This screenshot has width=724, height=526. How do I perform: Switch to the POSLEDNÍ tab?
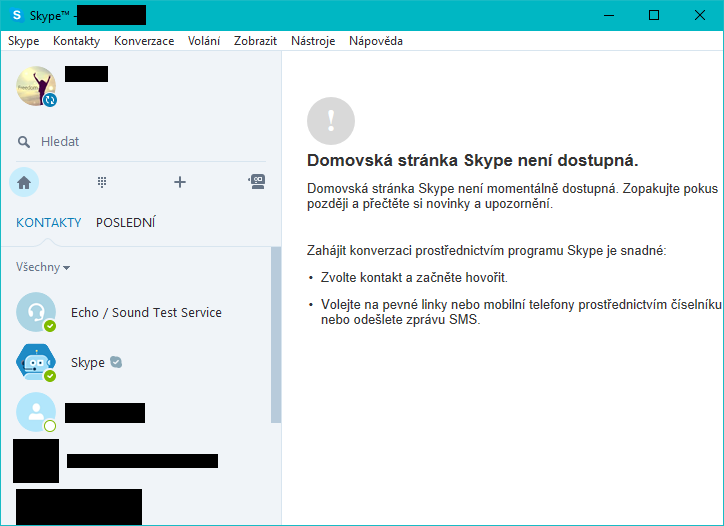125,223
